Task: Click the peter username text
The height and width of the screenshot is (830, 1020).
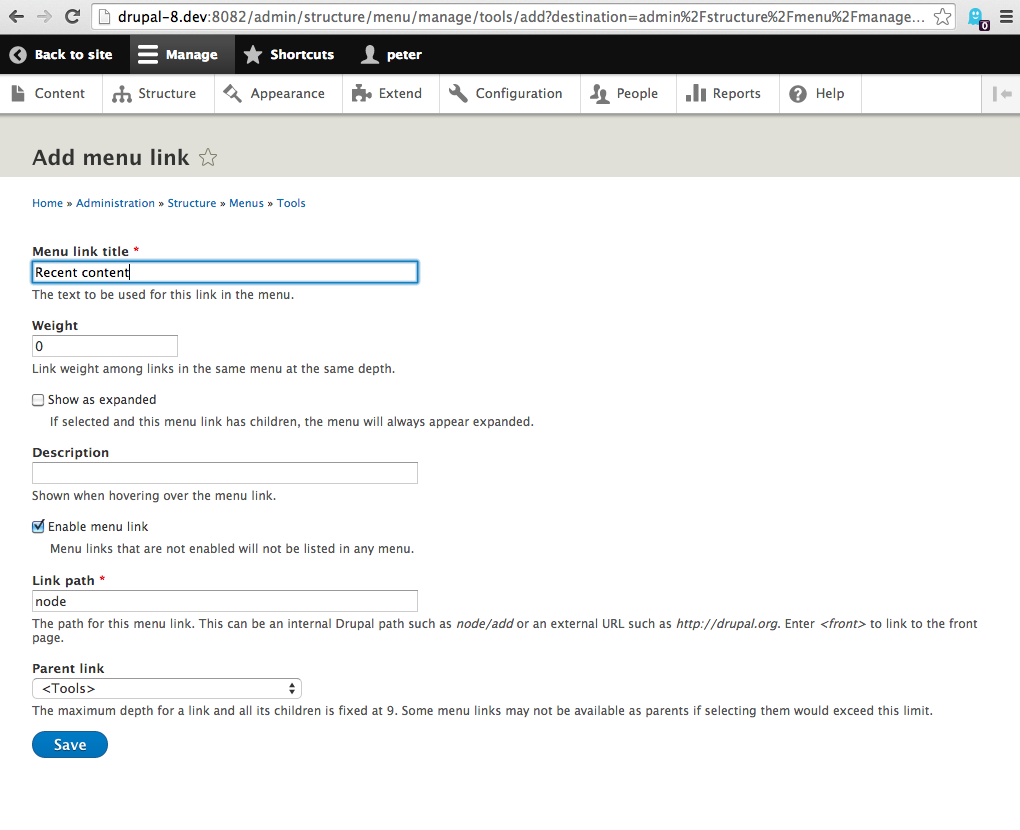Action: (x=404, y=55)
